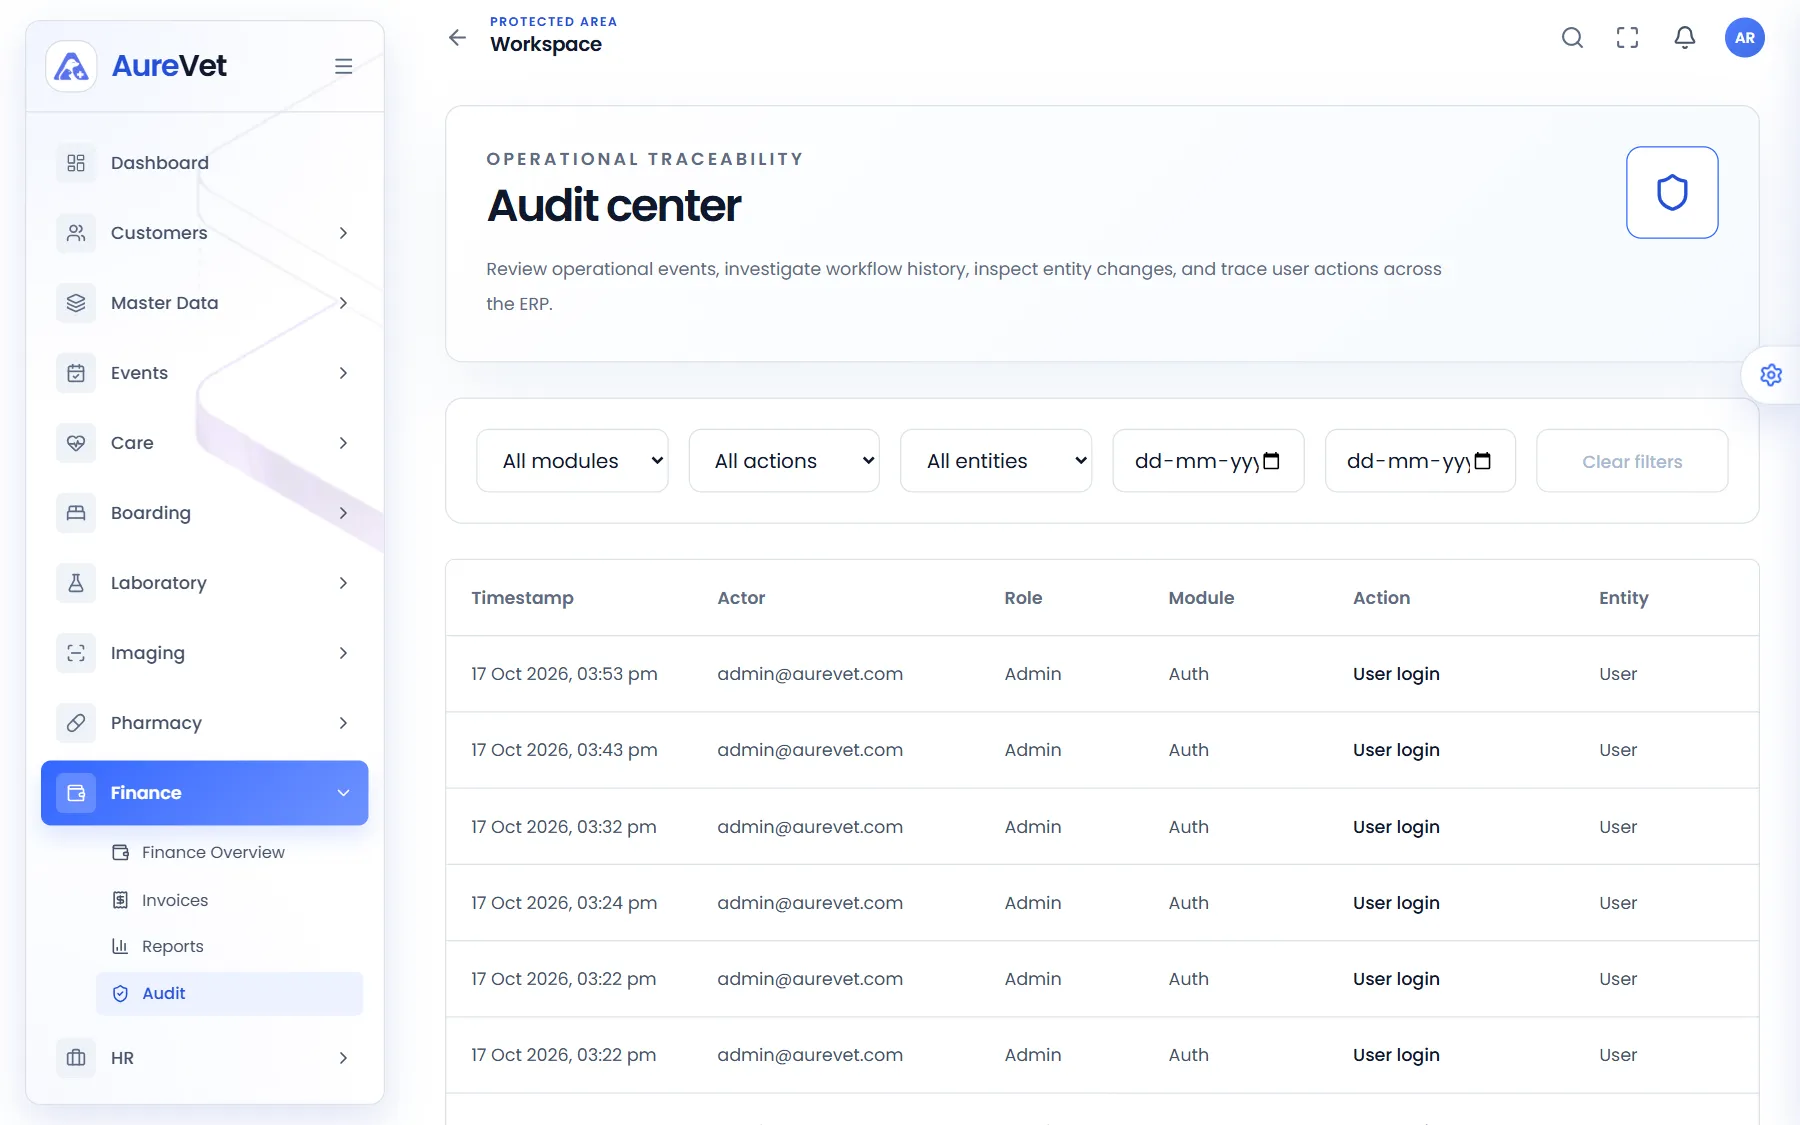Click User login in 03:43 pm row
This screenshot has width=1800, height=1125.
(x=1396, y=750)
